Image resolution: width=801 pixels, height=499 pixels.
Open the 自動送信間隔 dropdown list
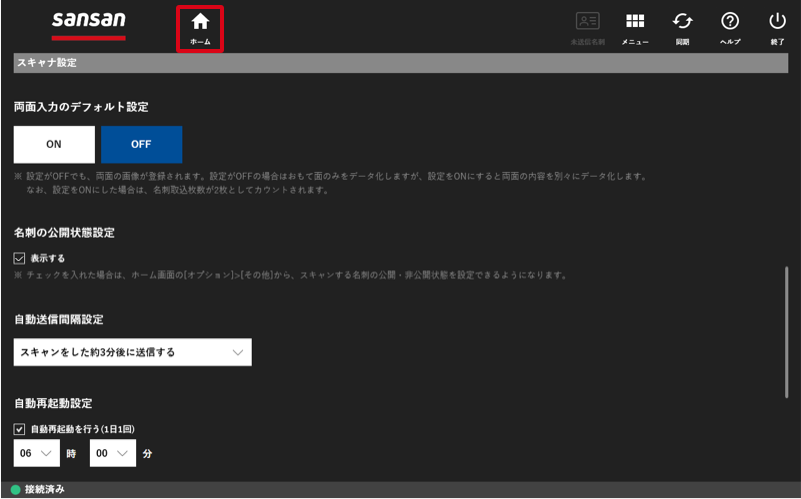[133, 352]
